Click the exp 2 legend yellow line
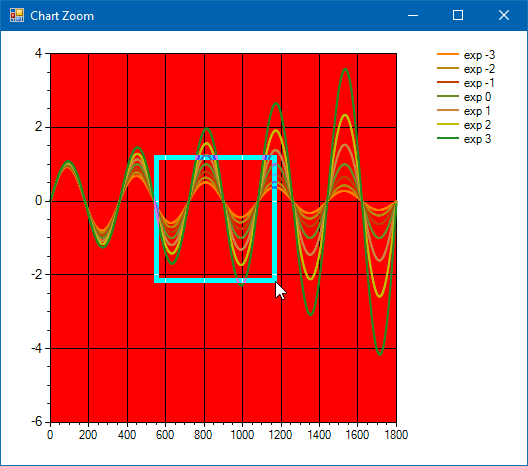The width and height of the screenshot is (528, 466). (x=448, y=124)
